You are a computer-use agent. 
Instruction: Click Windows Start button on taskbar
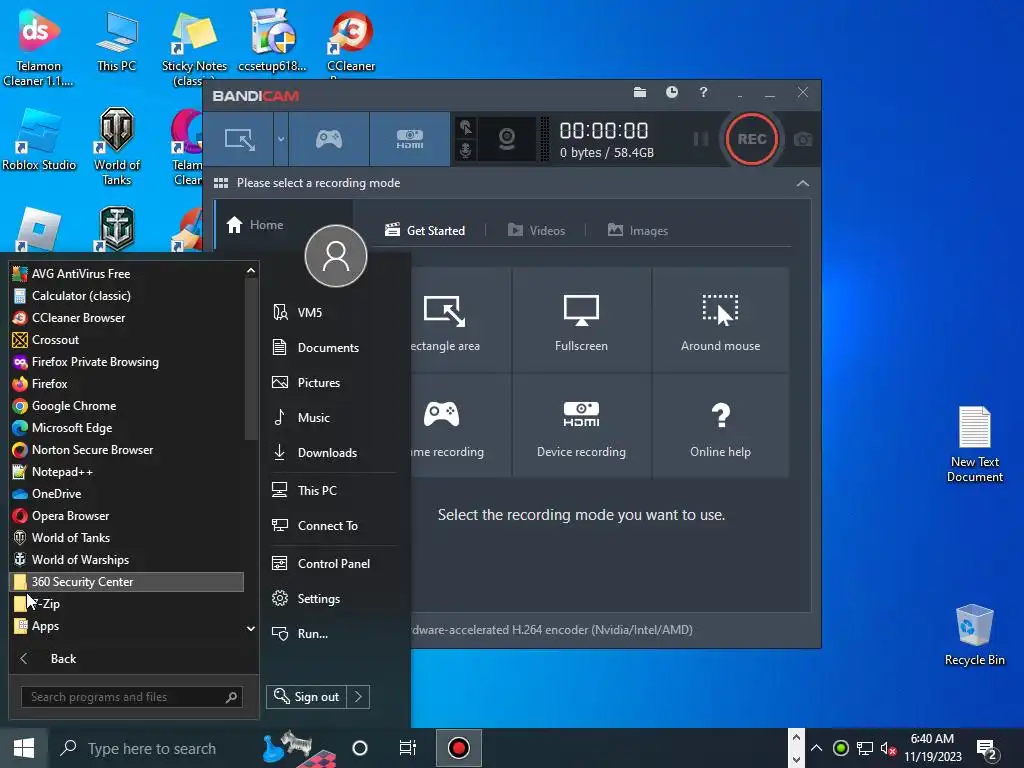(24, 748)
